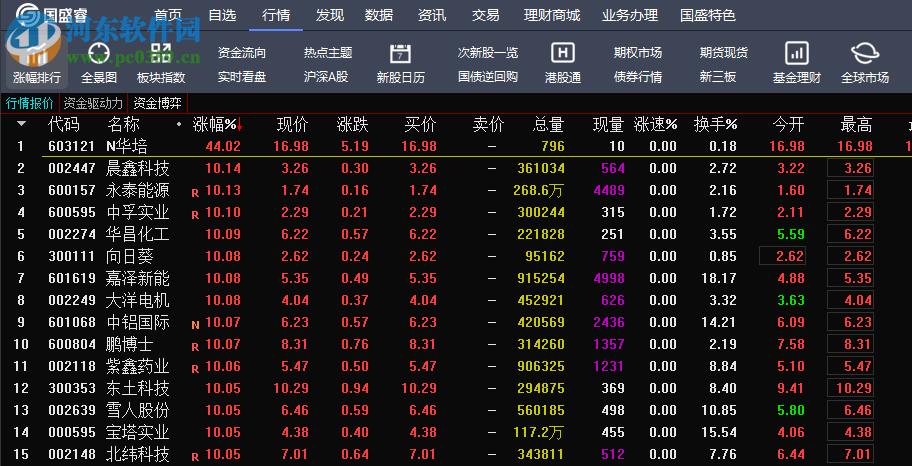The width and height of the screenshot is (912, 466).
Task: Select the 行情报价 sub-tab
Action: 30,104
